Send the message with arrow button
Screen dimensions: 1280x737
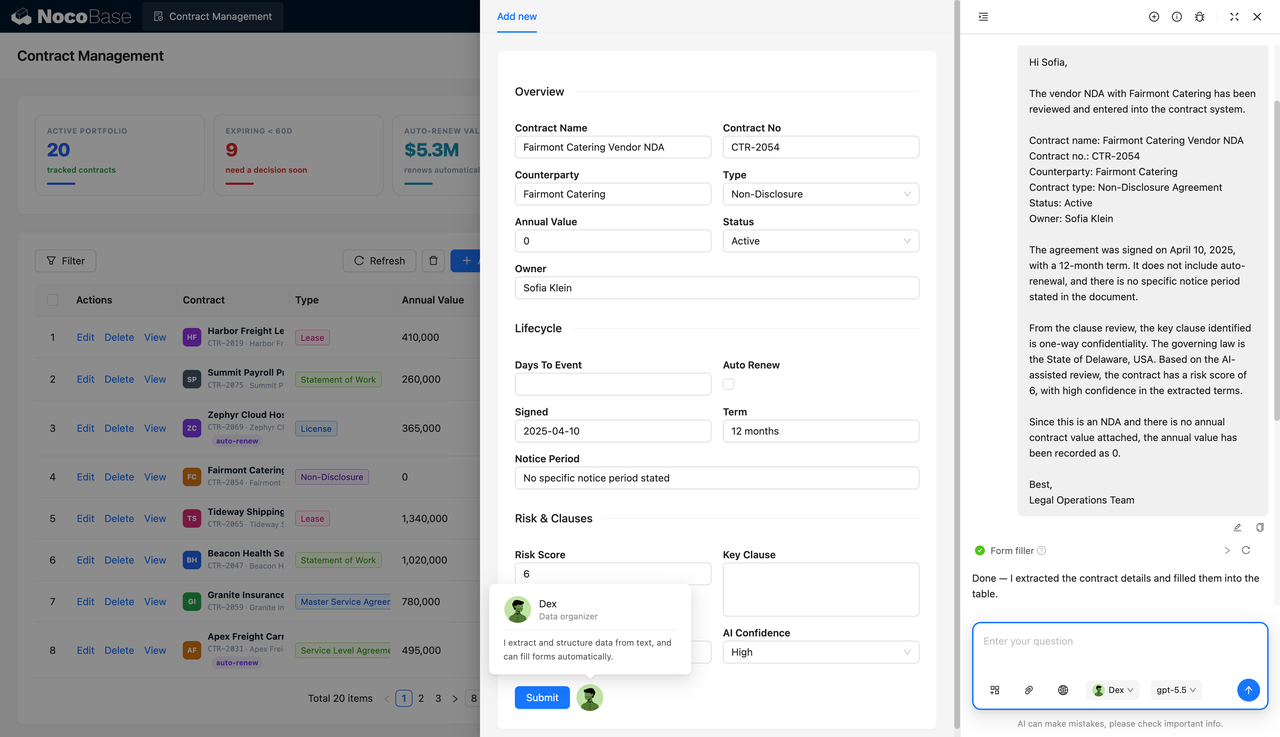coord(1248,690)
